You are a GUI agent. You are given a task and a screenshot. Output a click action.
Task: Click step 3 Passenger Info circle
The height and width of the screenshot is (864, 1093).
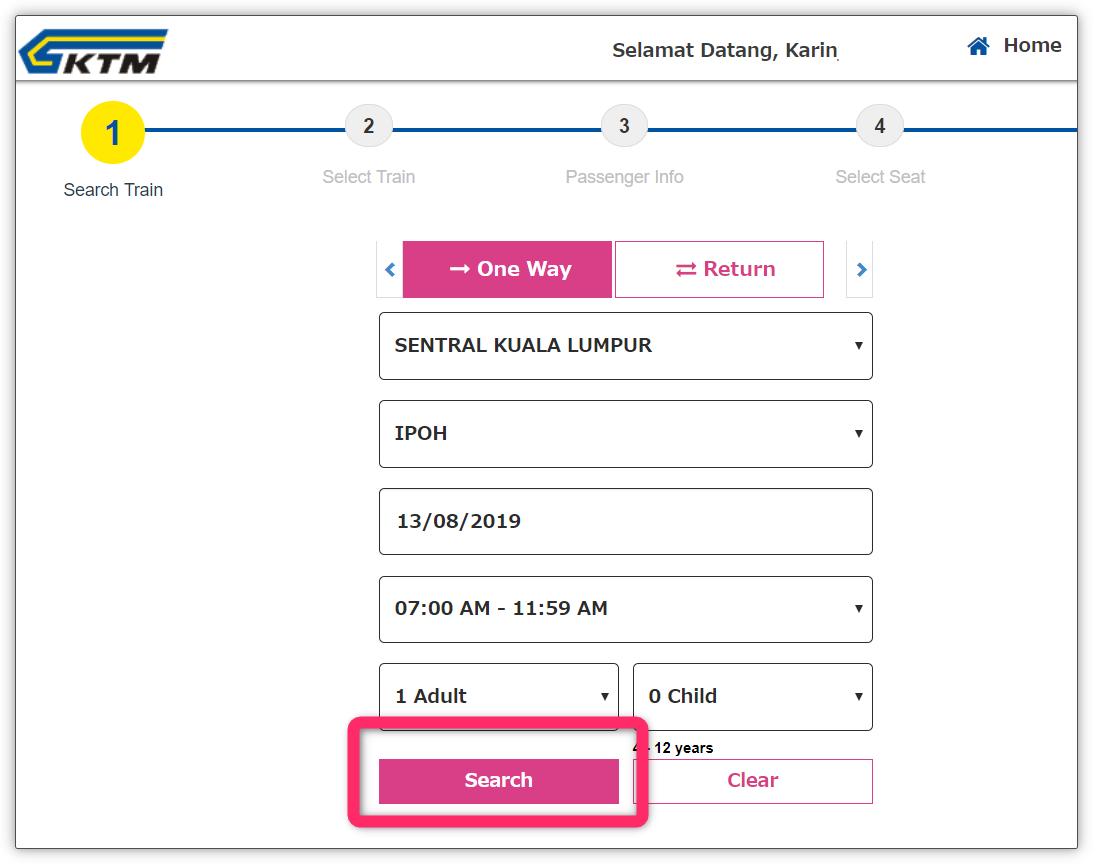coord(624,127)
